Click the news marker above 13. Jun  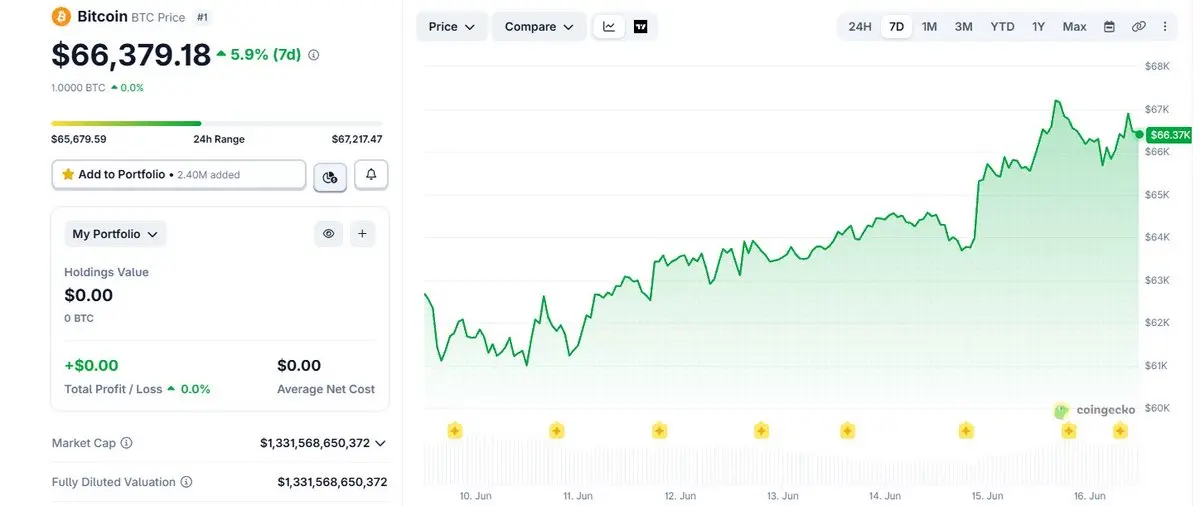(x=761, y=431)
